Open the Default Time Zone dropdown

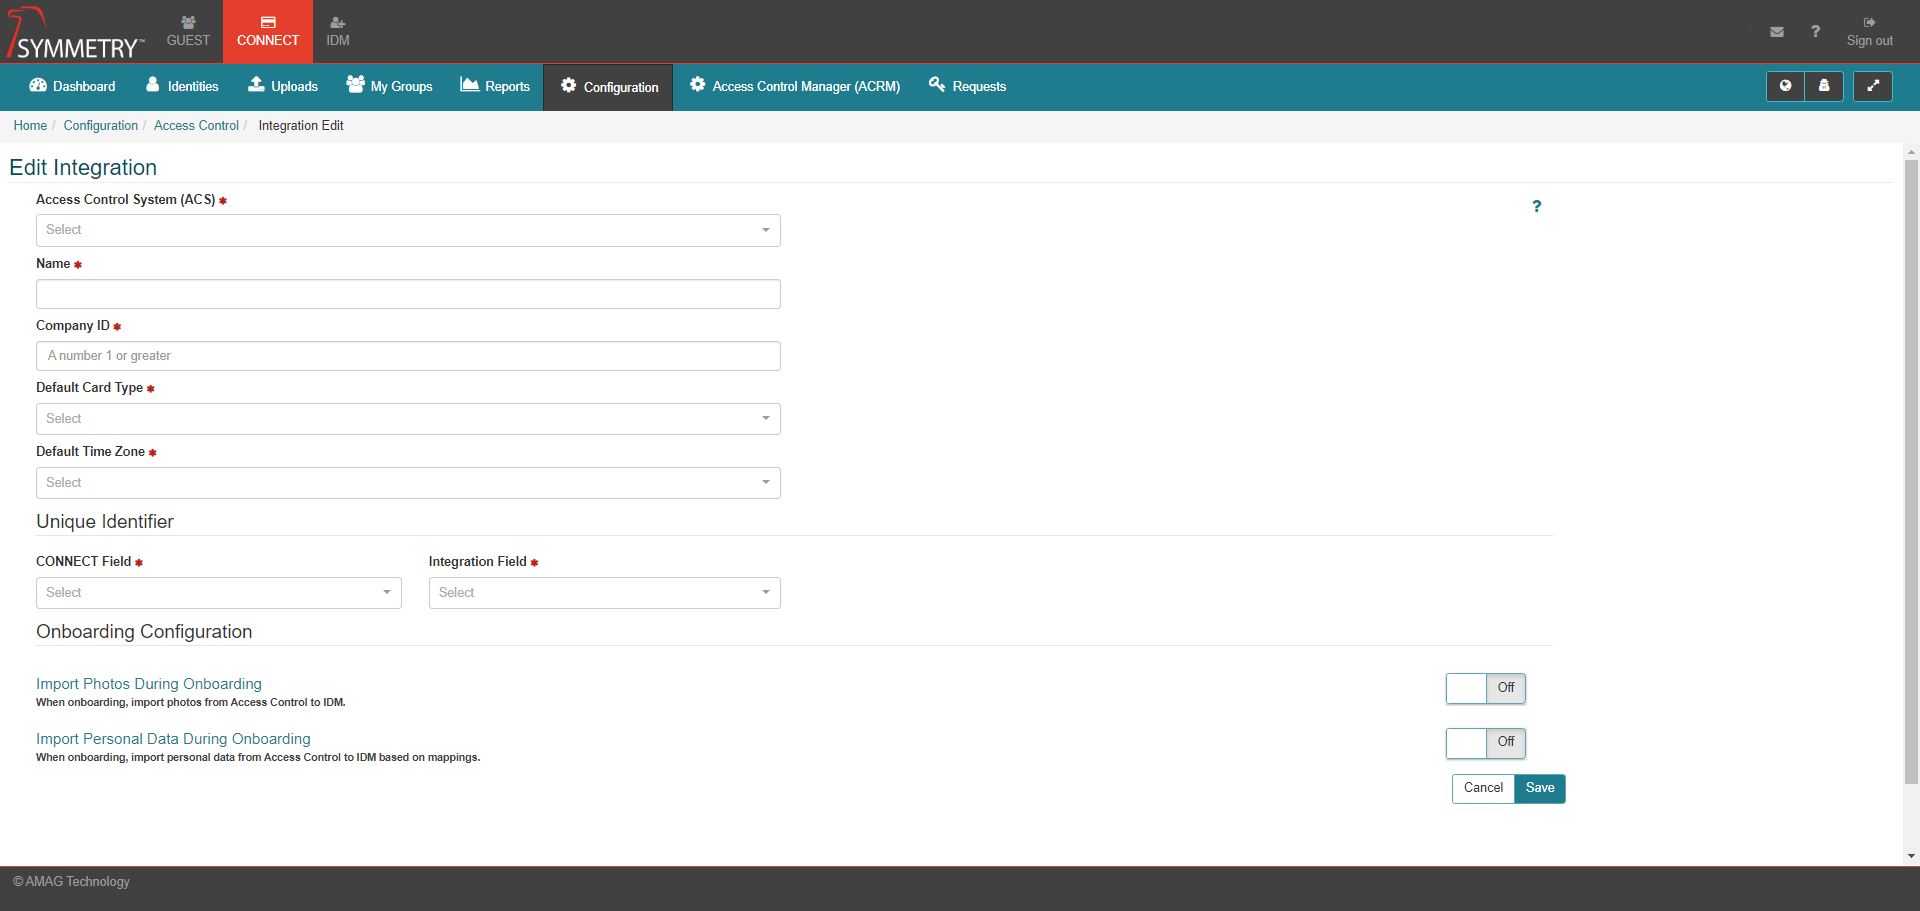[x=408, y=483]
